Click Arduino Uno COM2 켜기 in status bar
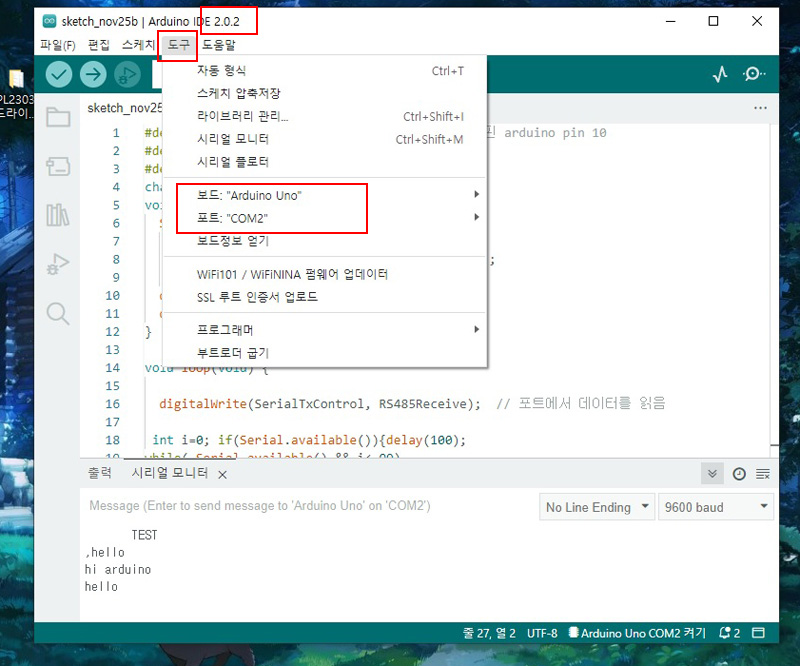Screen dimensions: 800x666 click(637, 633)
